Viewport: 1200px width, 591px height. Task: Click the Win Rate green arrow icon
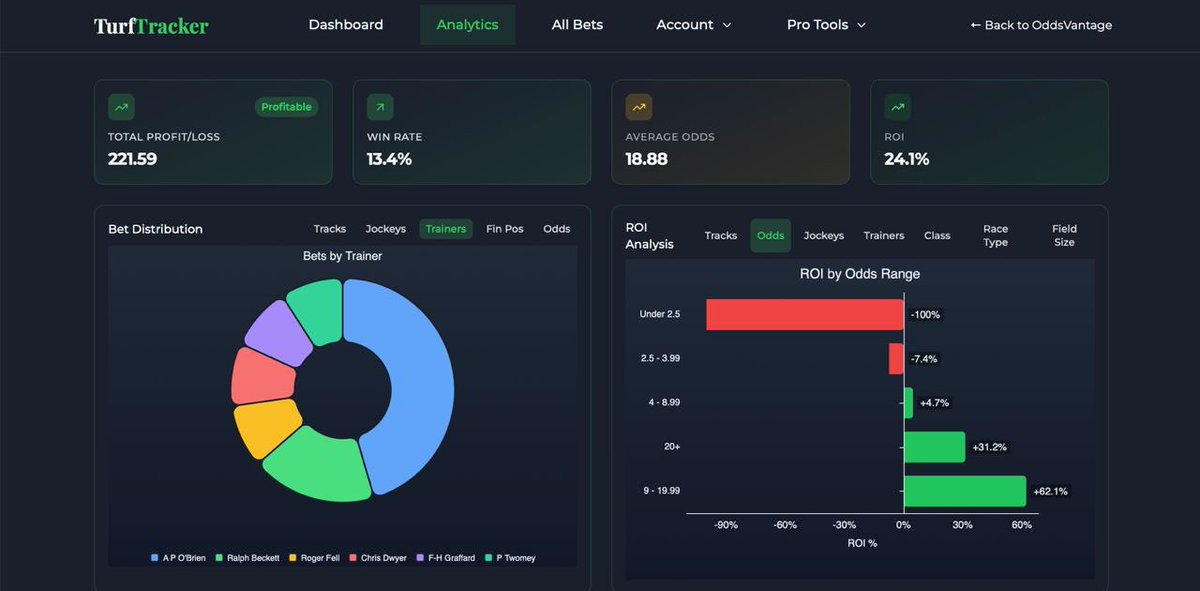tap(380, 107)
